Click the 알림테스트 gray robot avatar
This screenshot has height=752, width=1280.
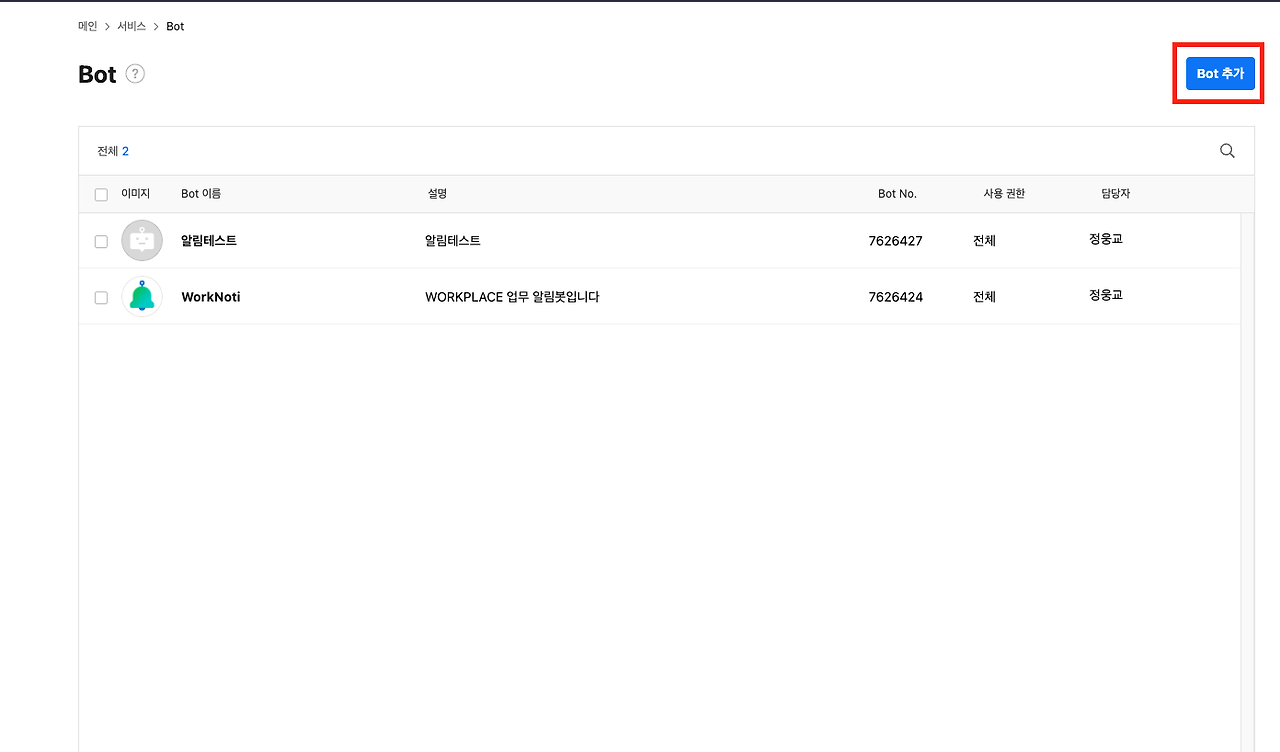pos(142,241)
